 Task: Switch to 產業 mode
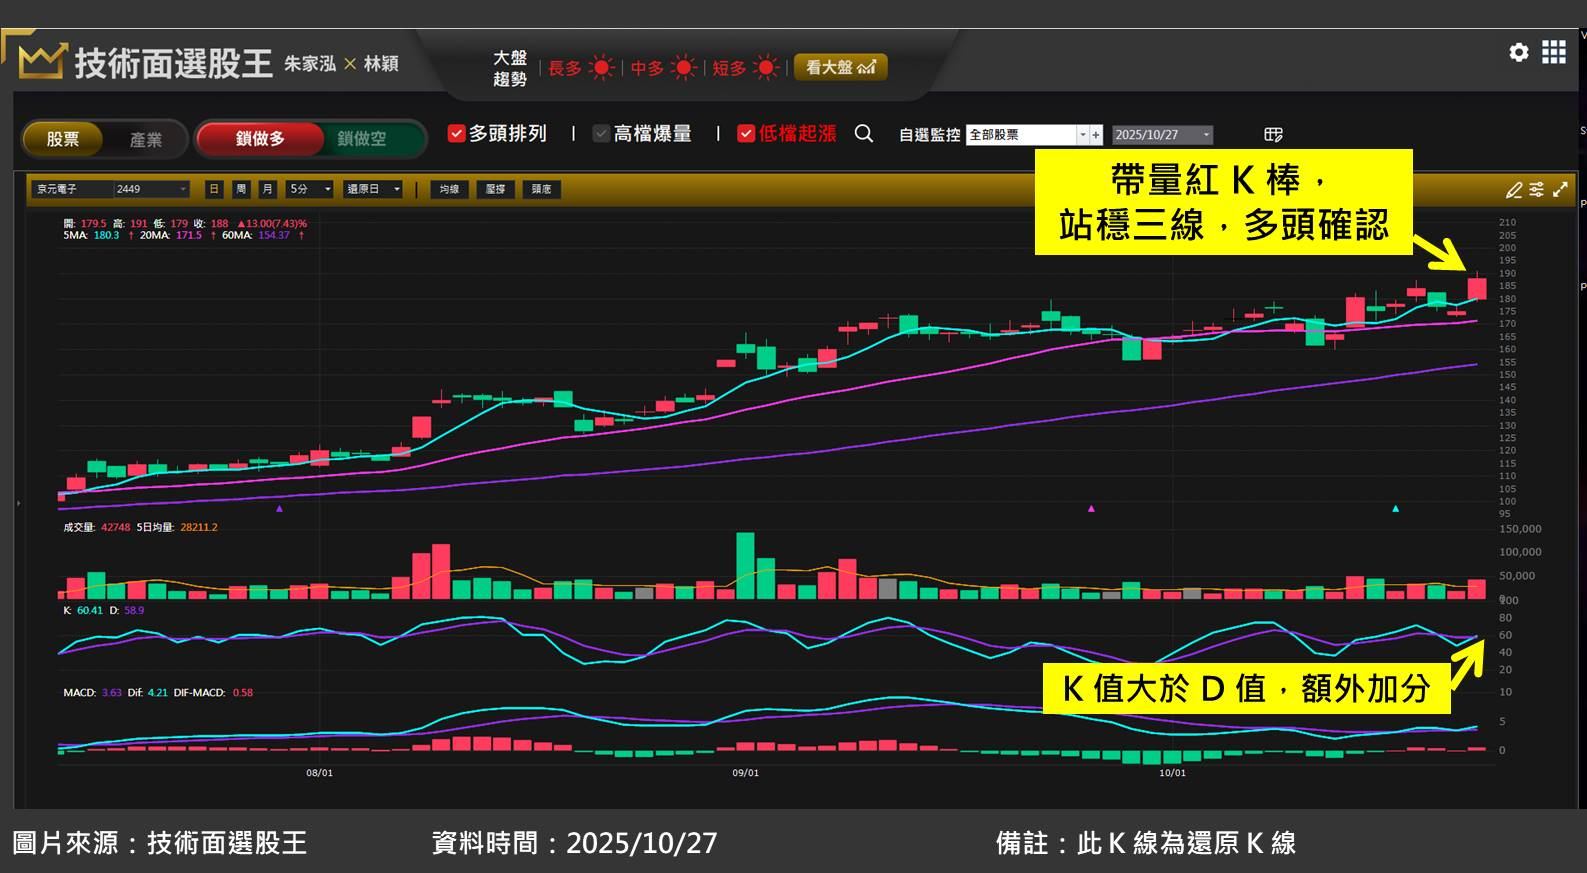coord(146,139)
